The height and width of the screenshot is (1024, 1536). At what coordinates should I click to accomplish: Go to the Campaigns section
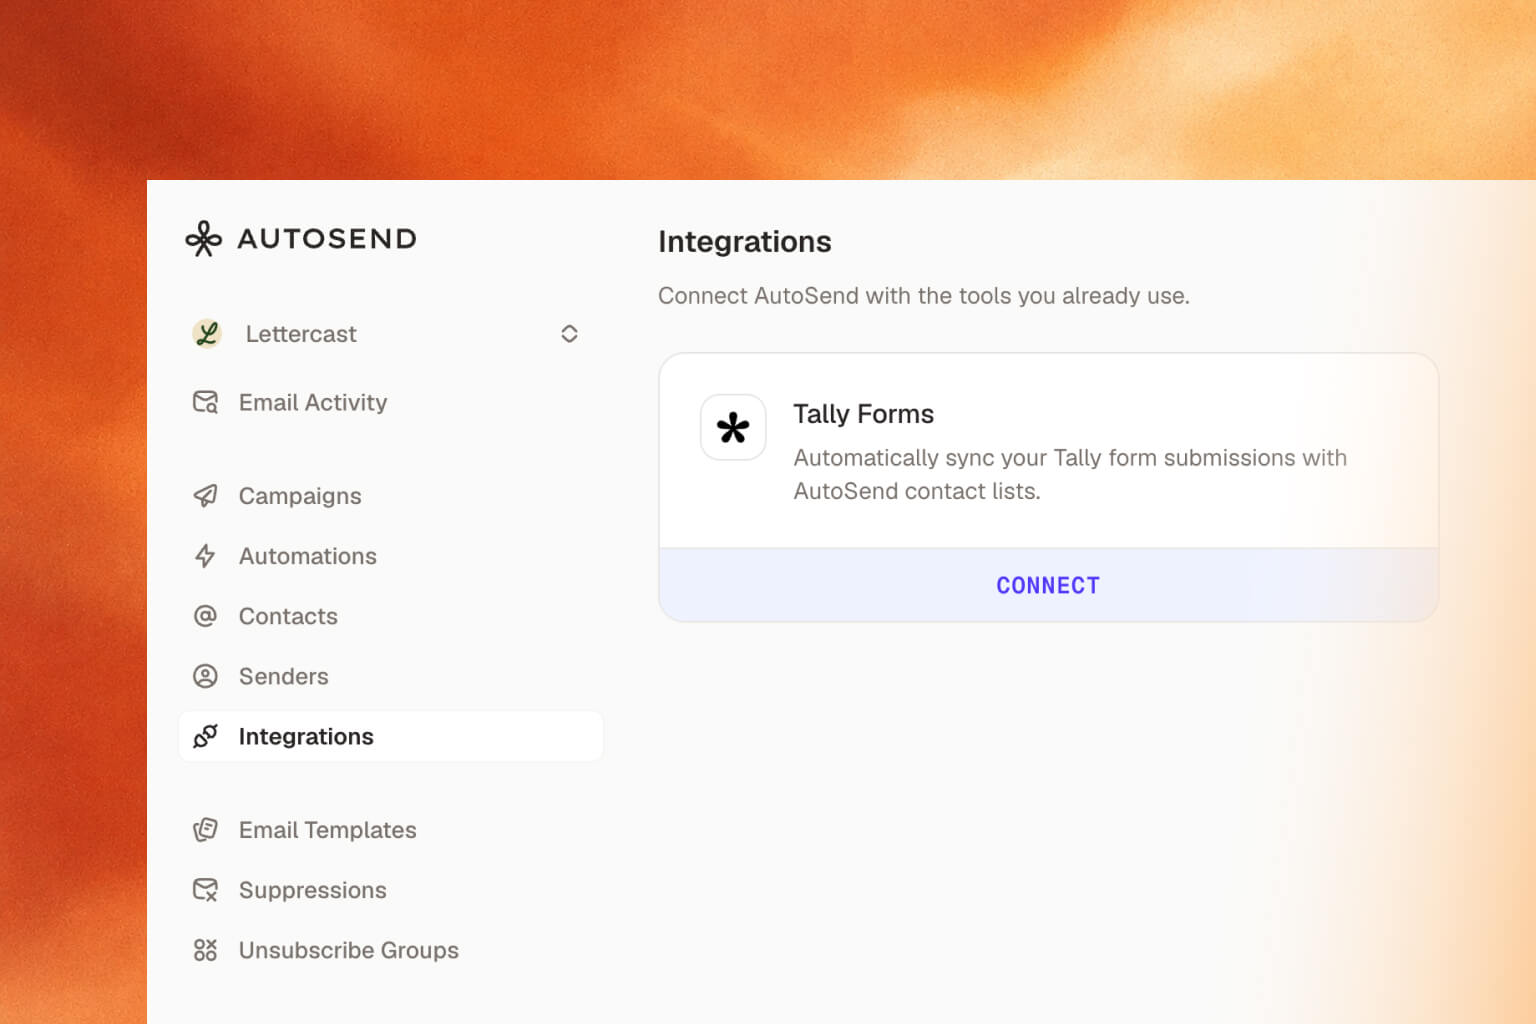(x=390, y=496)
